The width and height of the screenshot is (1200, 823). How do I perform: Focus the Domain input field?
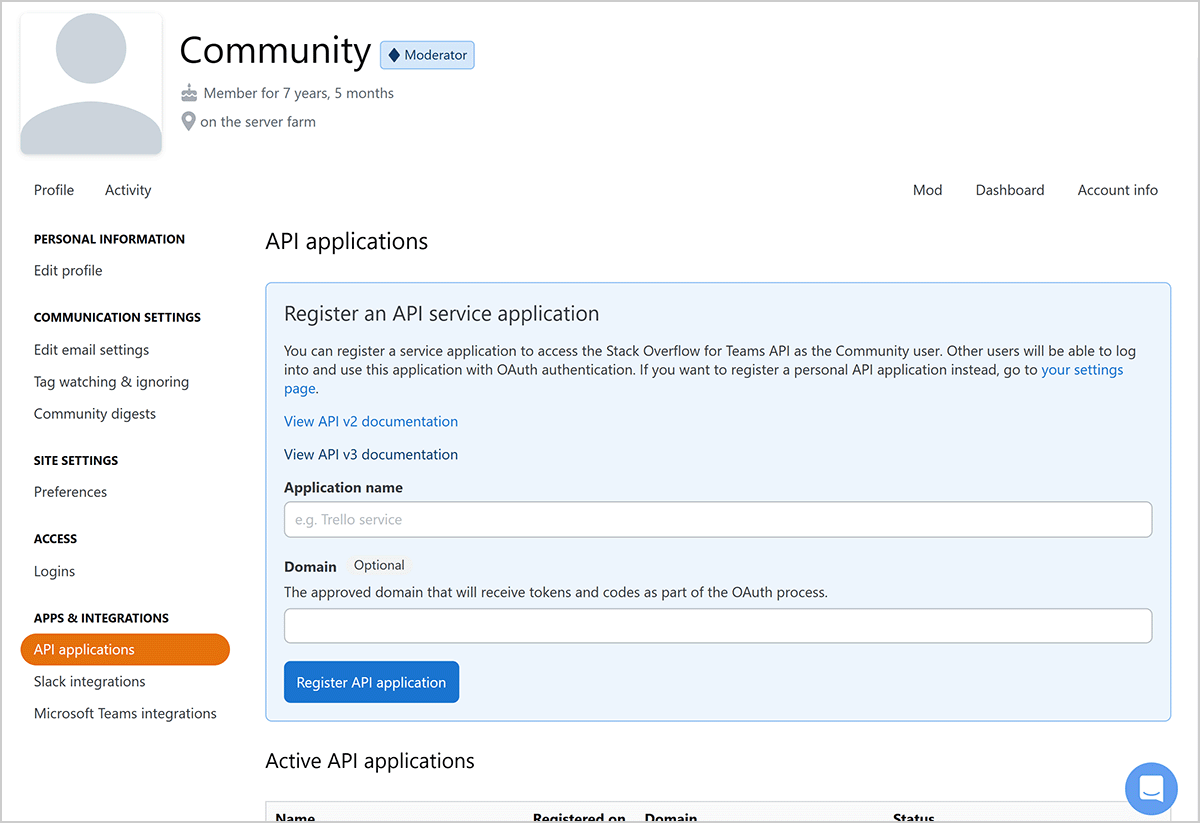(x=717, y=626)
